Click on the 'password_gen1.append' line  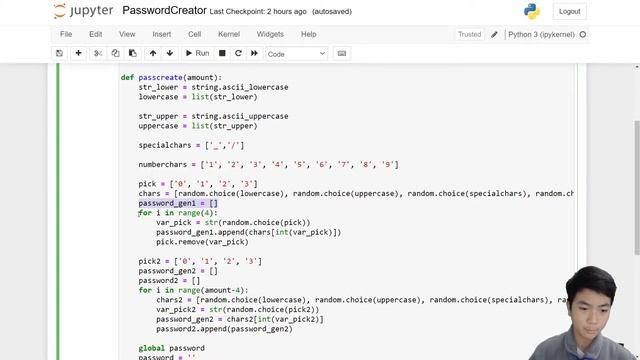click(x=248, y=232)
